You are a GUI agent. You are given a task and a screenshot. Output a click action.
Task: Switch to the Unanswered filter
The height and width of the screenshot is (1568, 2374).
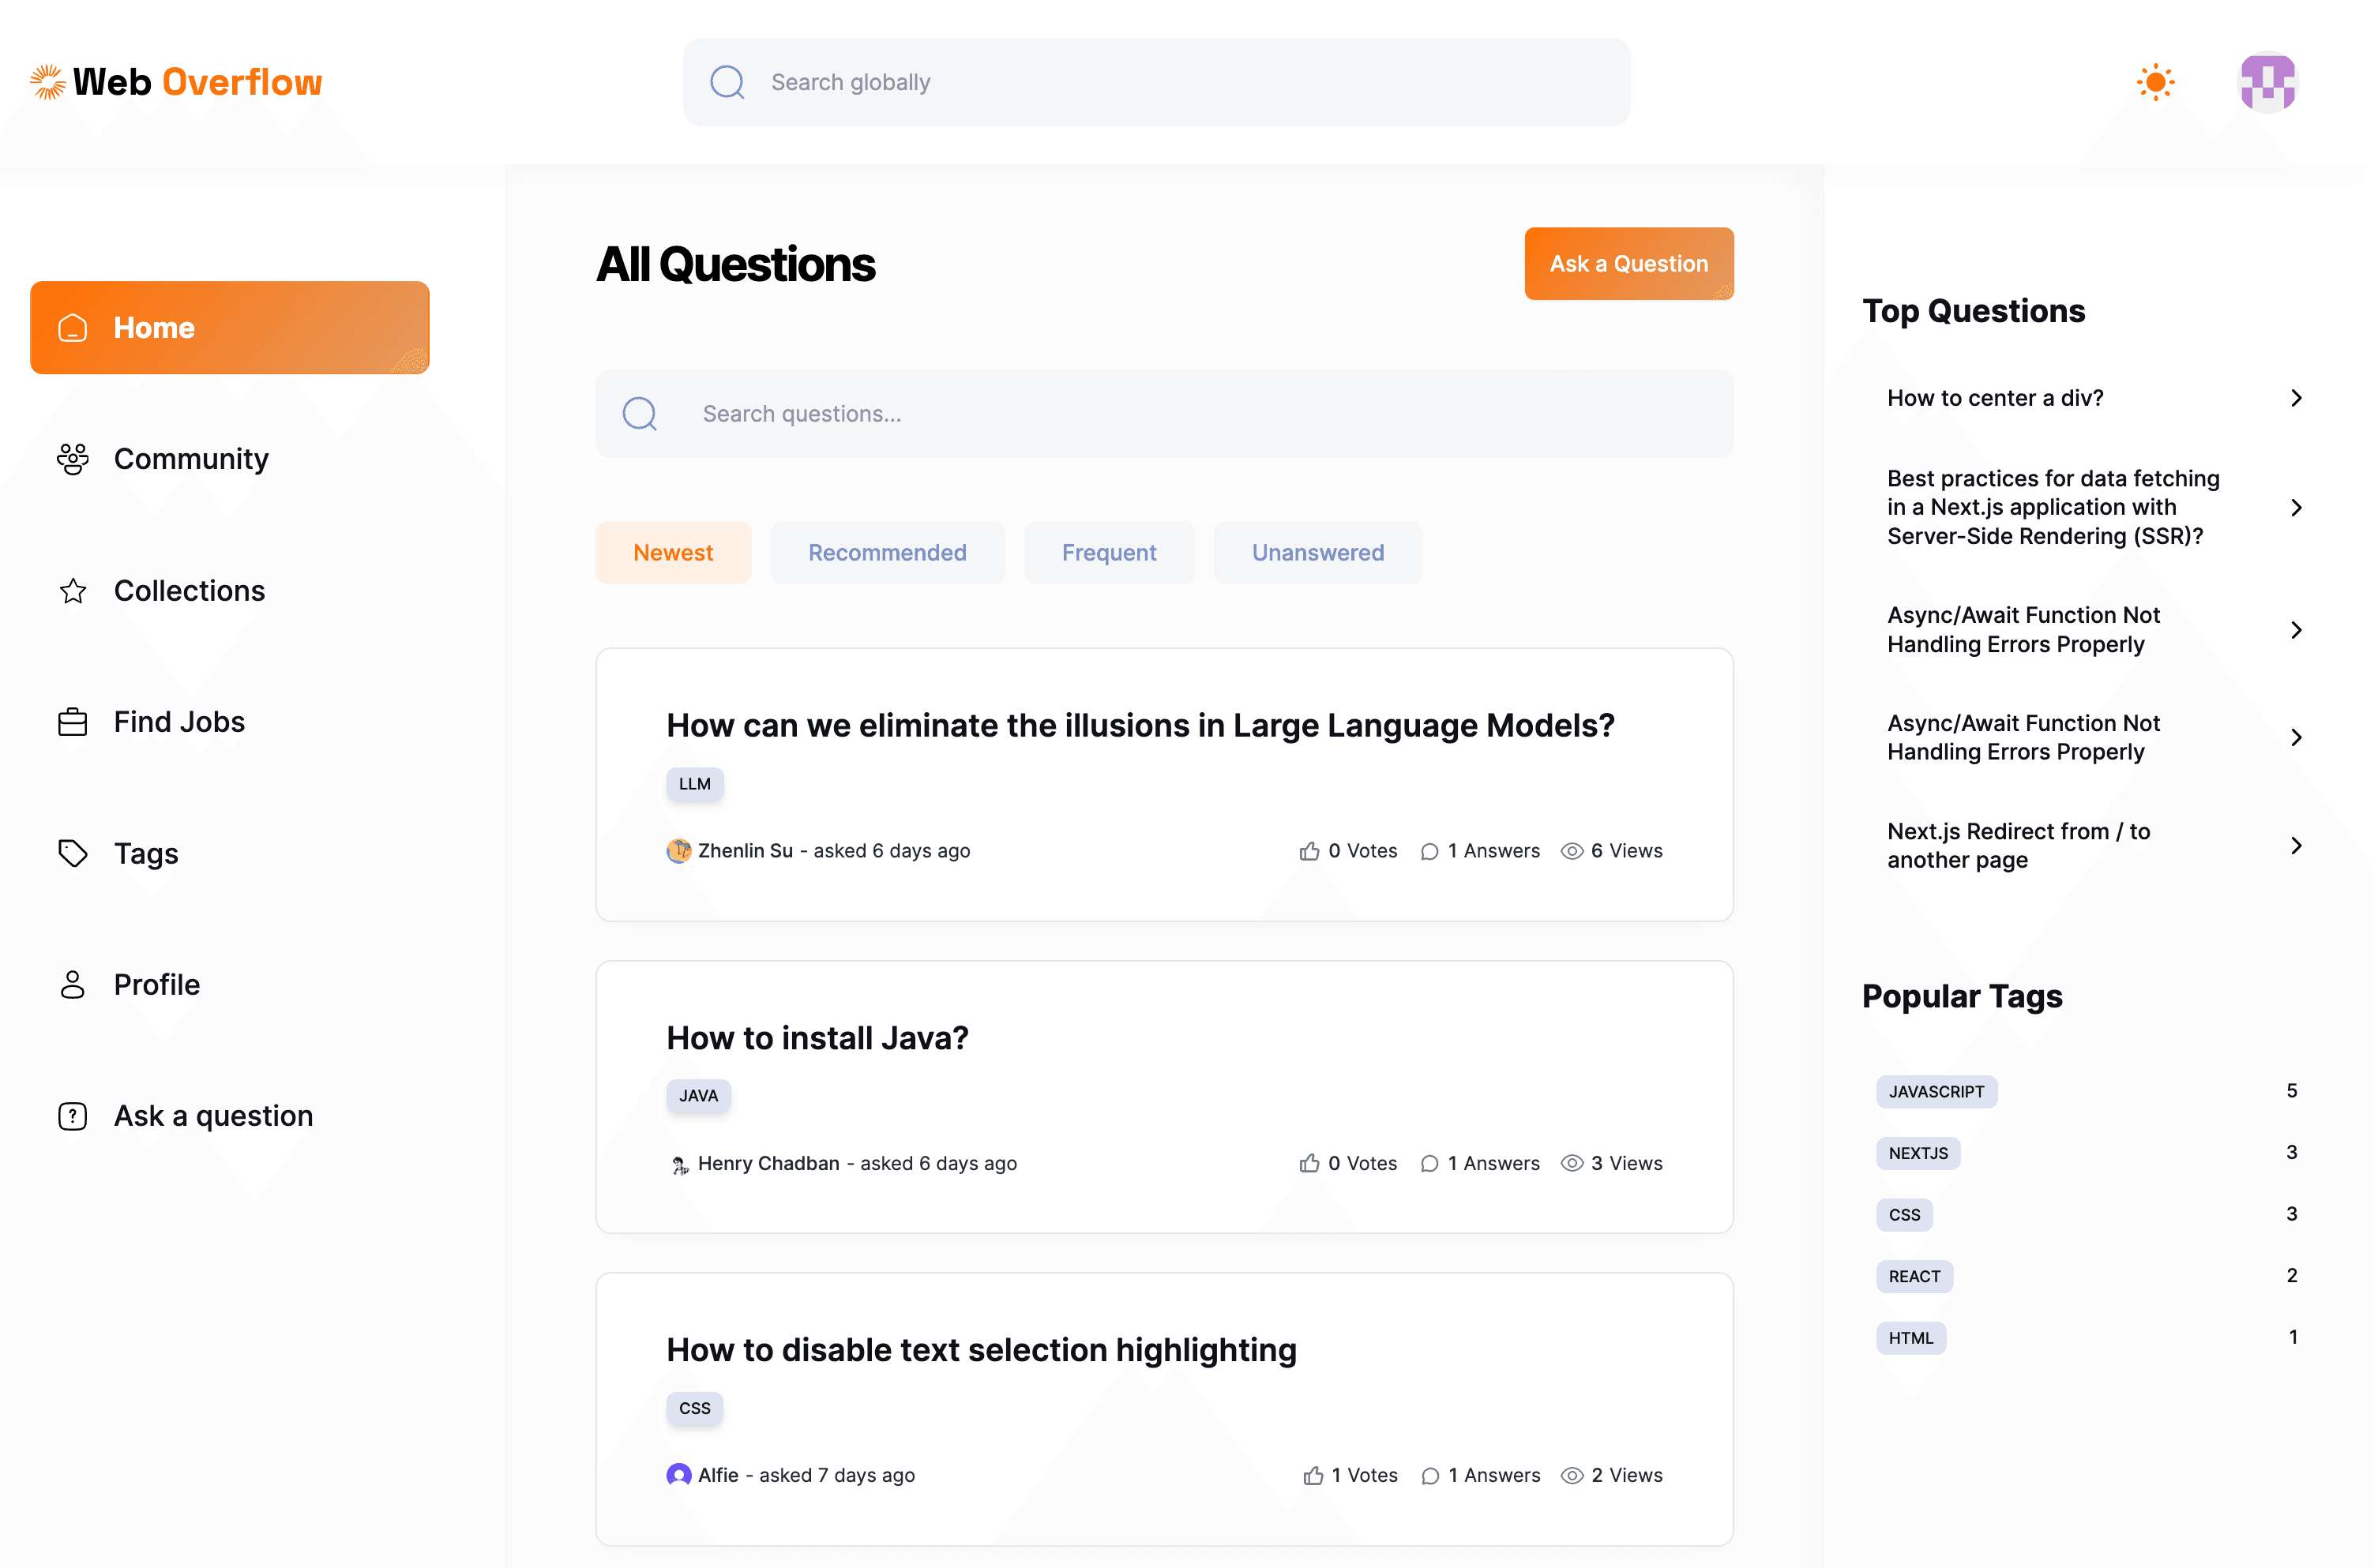[1317, 553]
